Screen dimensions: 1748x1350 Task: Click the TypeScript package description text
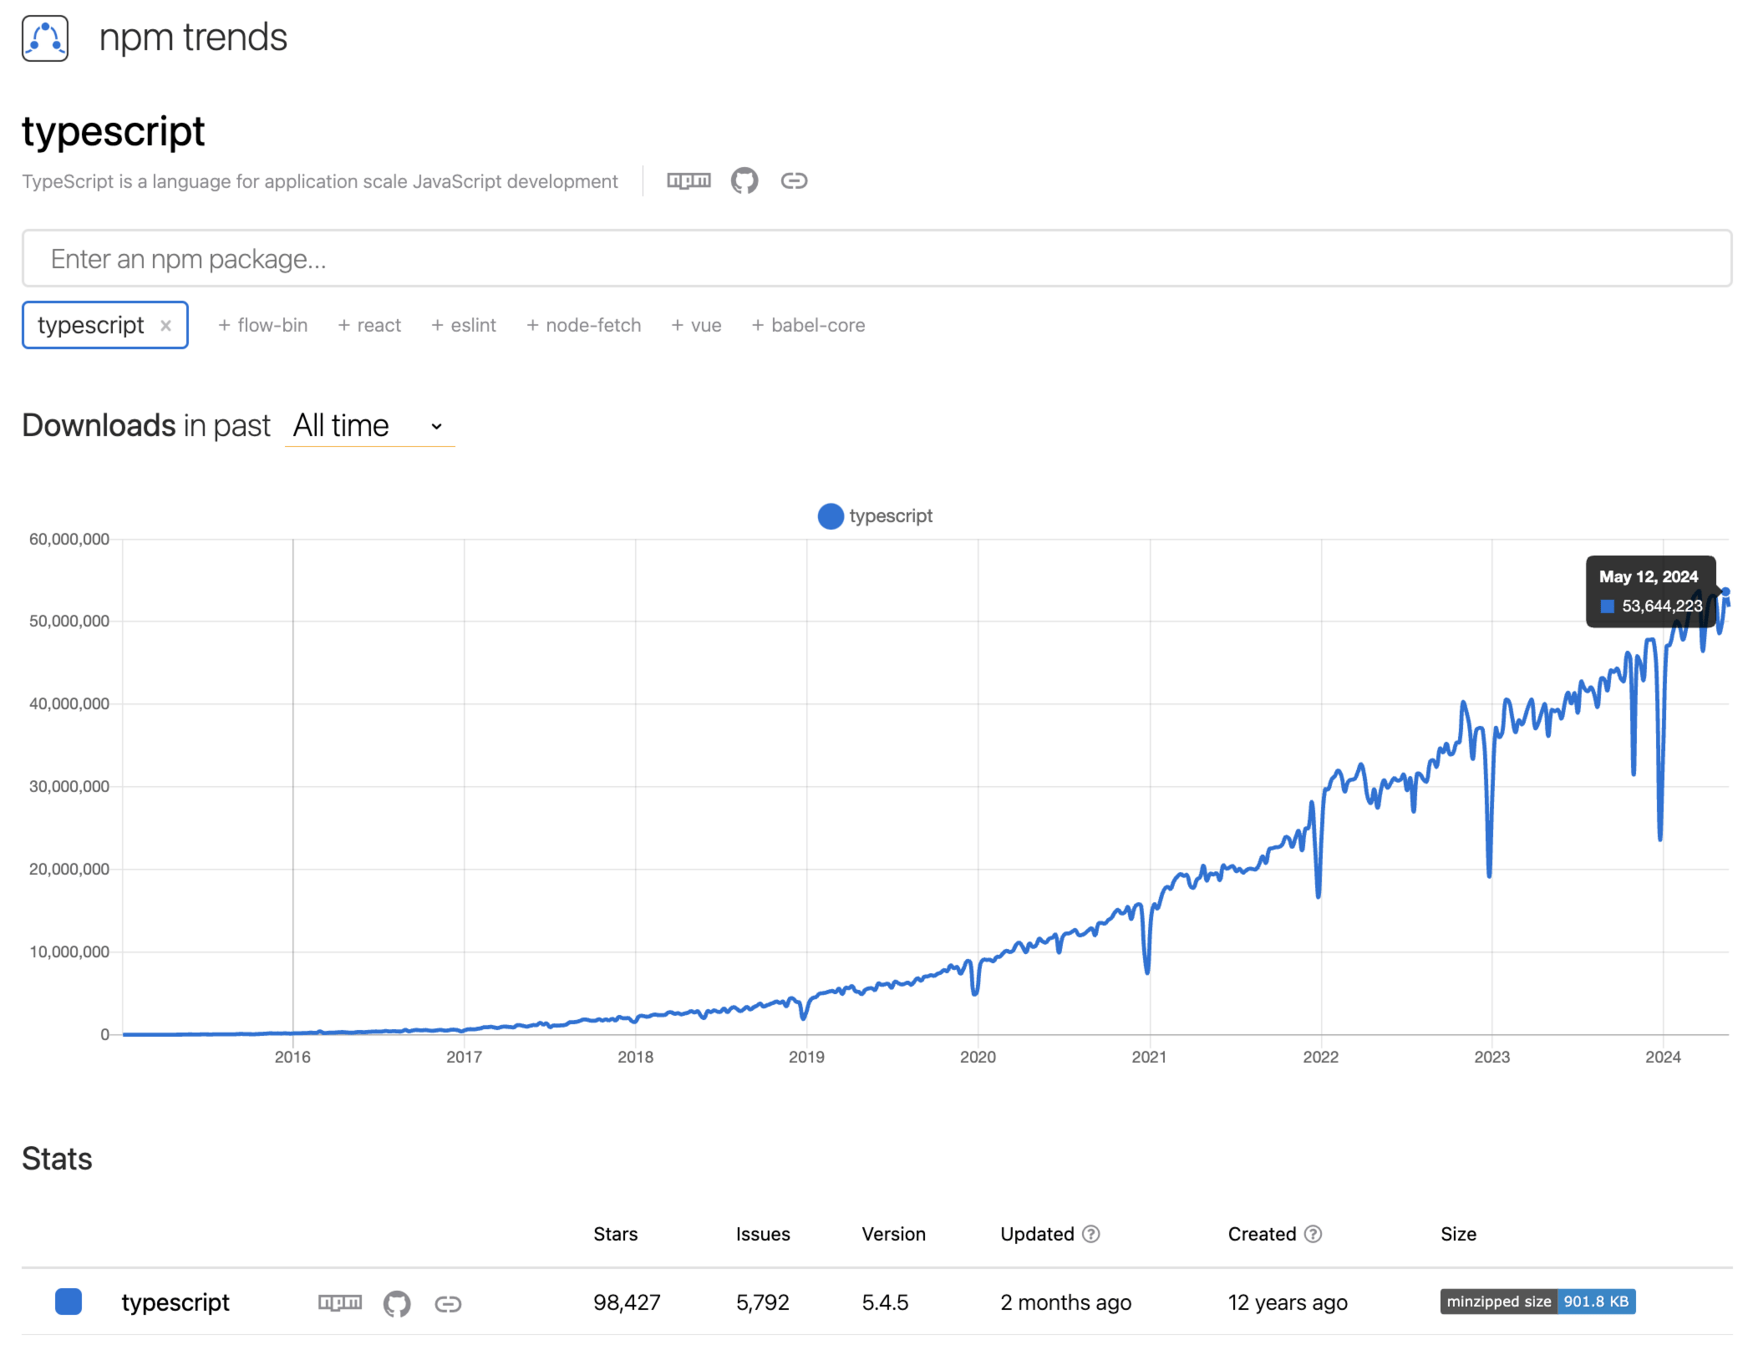tap(320, 181)
